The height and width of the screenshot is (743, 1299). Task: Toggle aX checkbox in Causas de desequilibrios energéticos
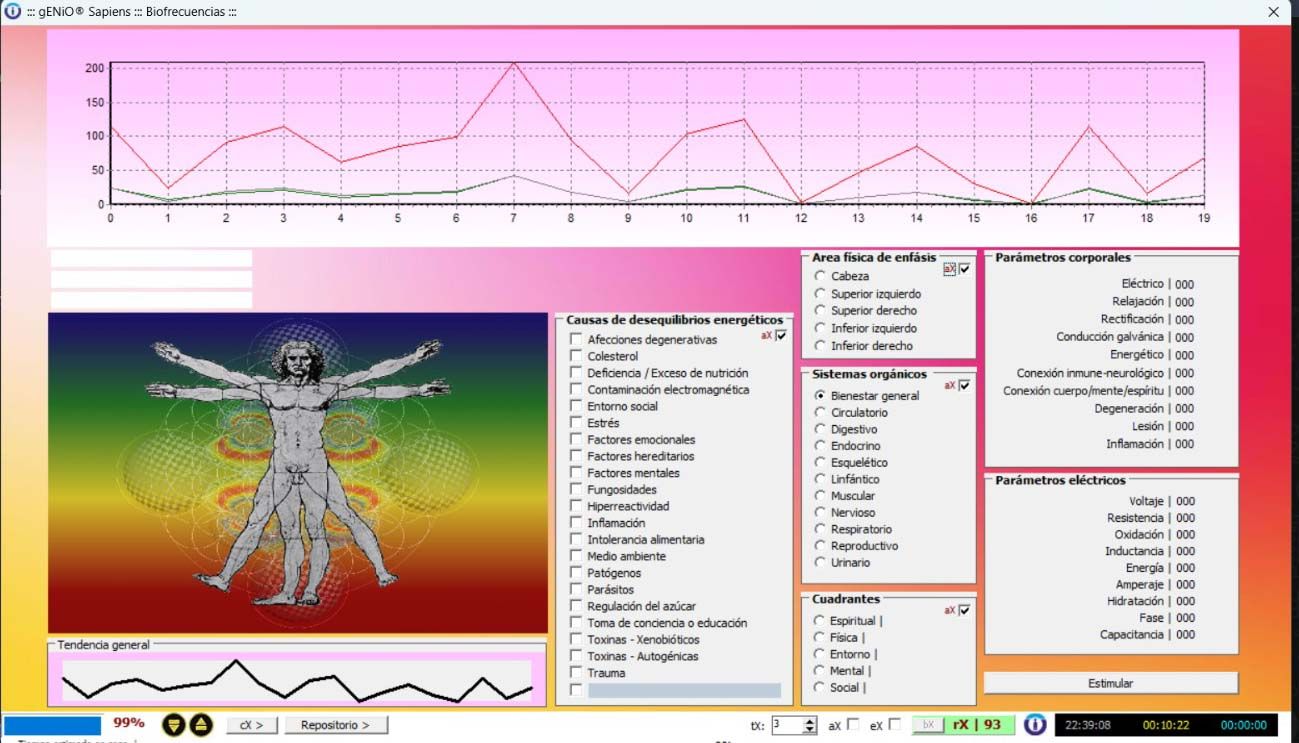click(x=781, y=336)
